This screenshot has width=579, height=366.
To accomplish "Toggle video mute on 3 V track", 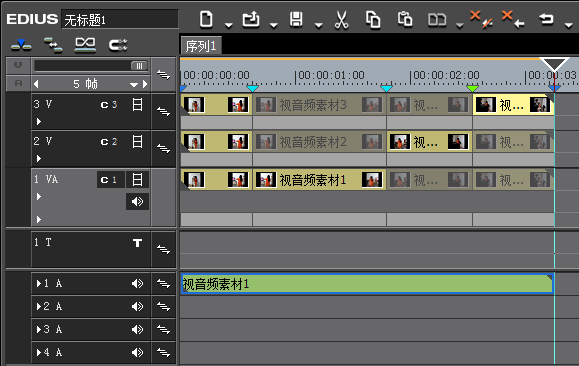I will point(137,105).
